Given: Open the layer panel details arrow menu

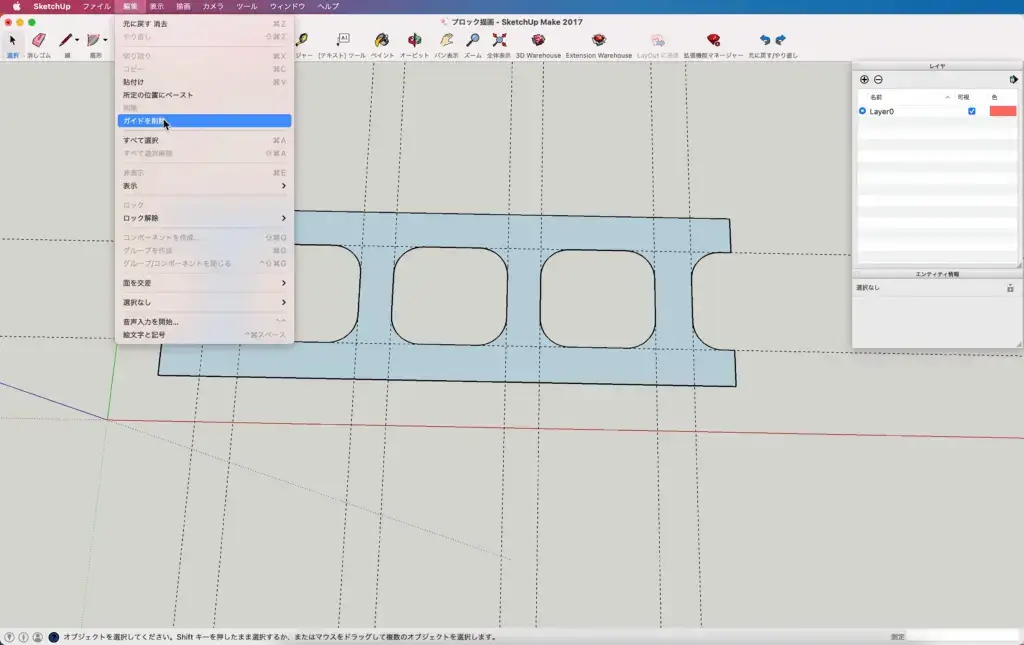Looking at the screenshot, I should [1013, 80].
